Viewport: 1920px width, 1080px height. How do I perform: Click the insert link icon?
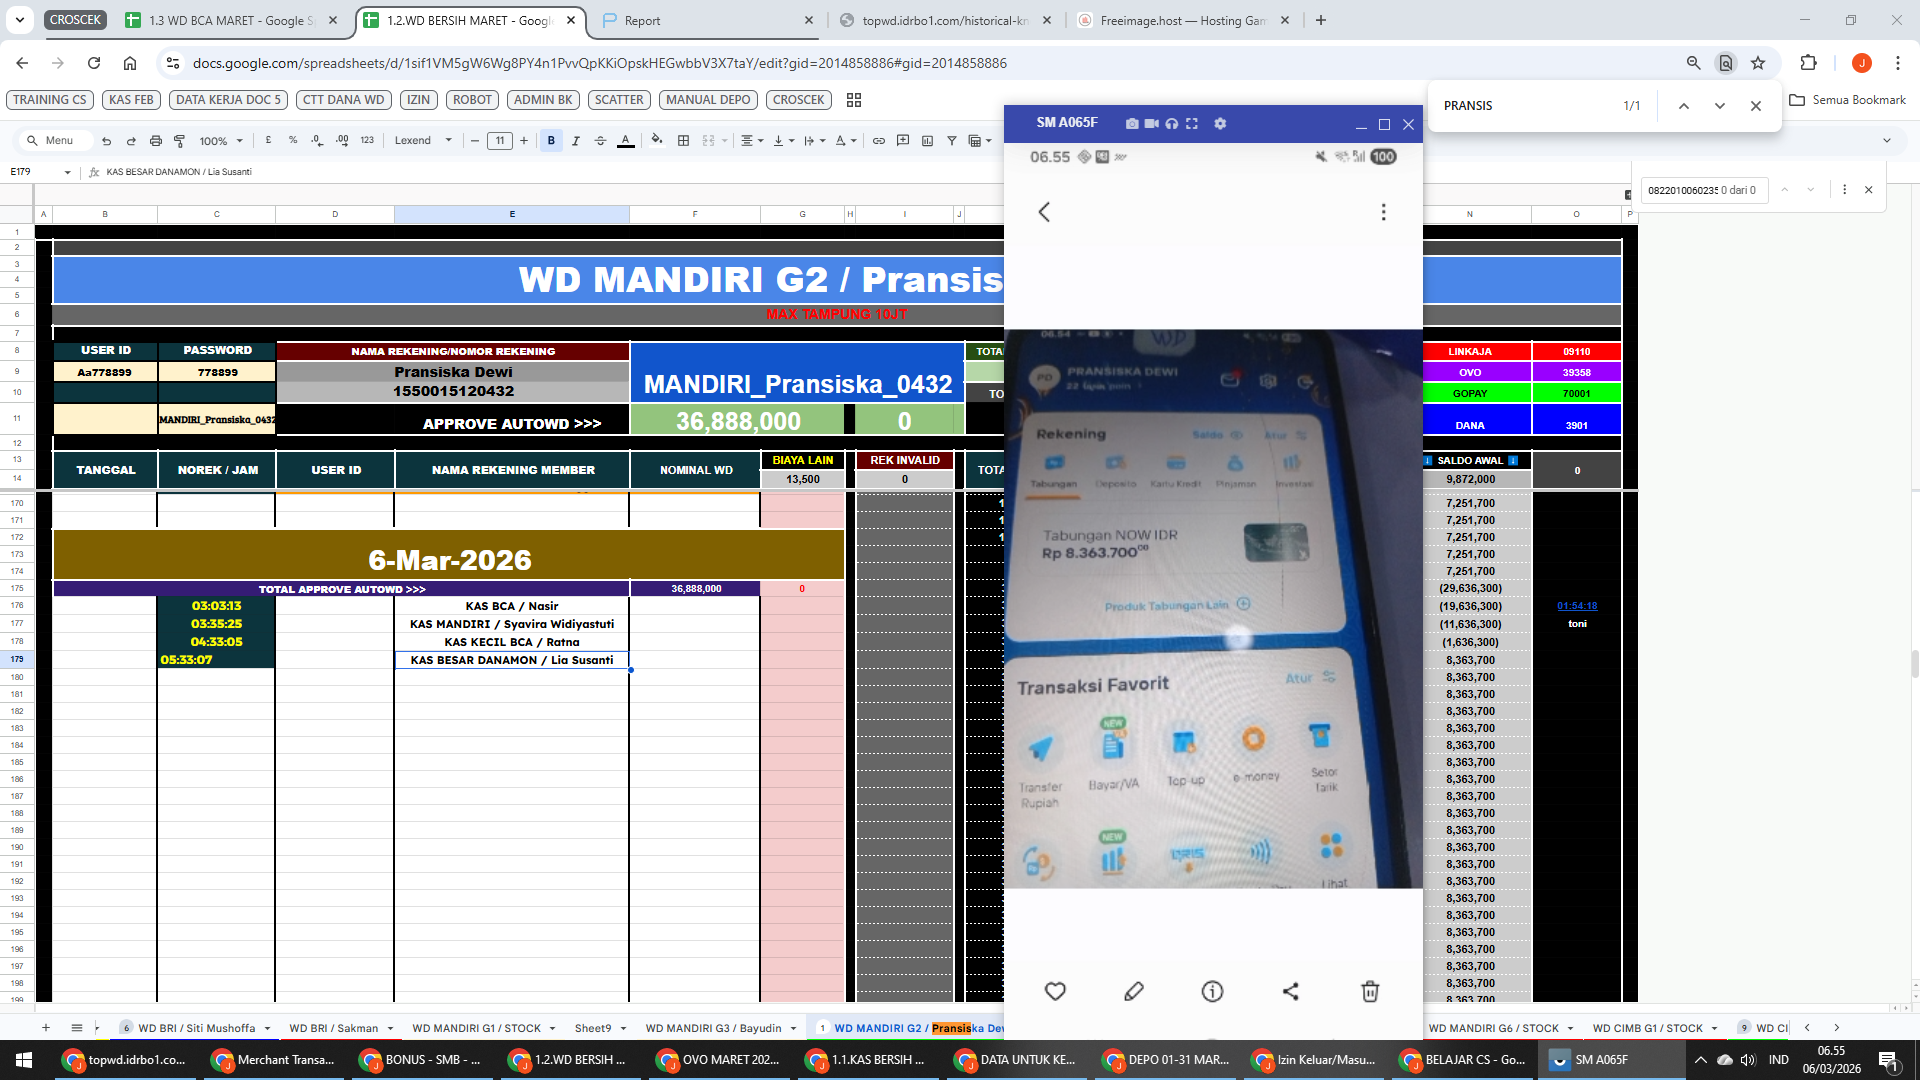click(878, 141)
